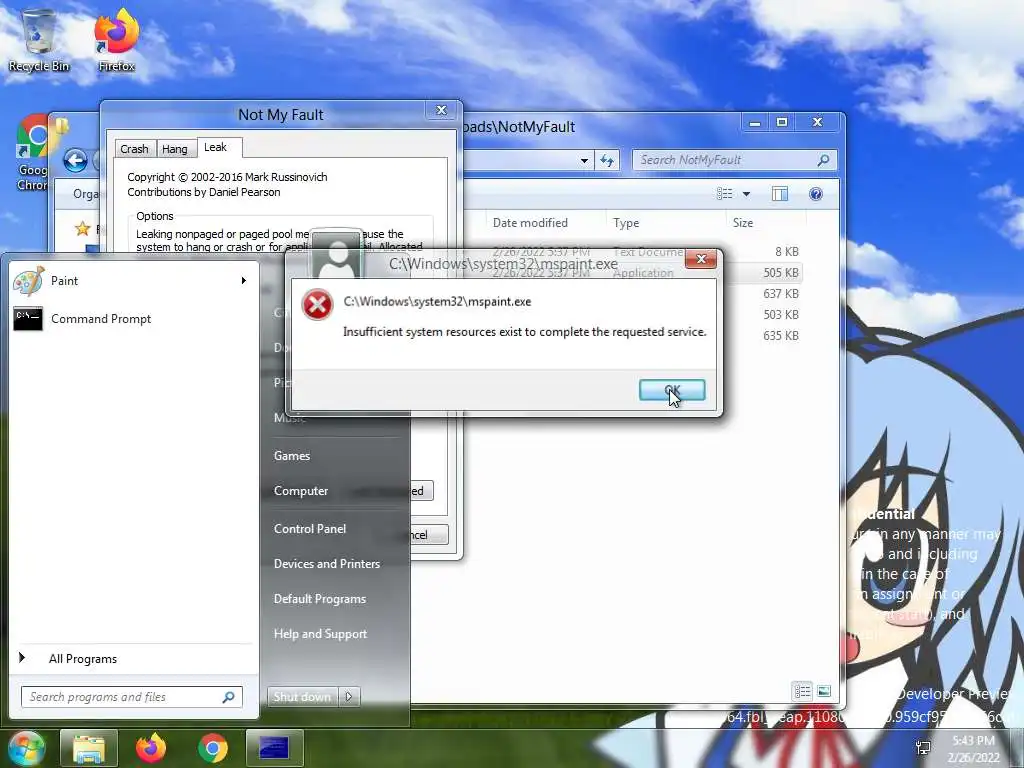Viewport: 1024px width, 768px height.
Task: Click the Explorer search magnifier icon
Action: (824, 160)
